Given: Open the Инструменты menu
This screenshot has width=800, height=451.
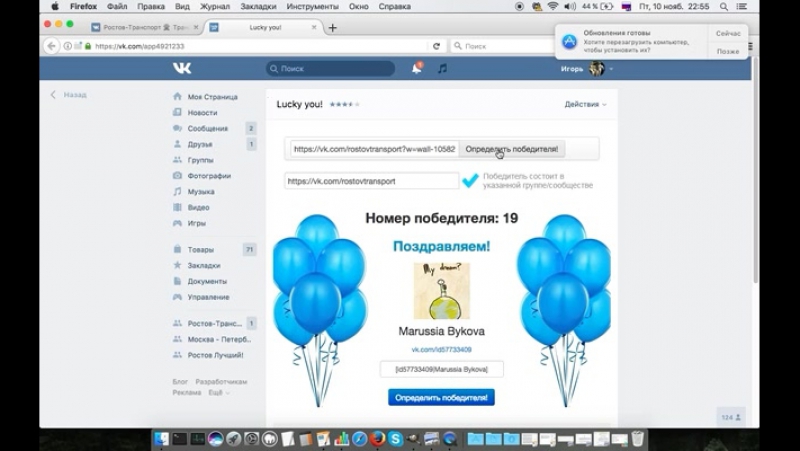Looking at the screenshot, I should pyautogui.click(x=312, y=7).
